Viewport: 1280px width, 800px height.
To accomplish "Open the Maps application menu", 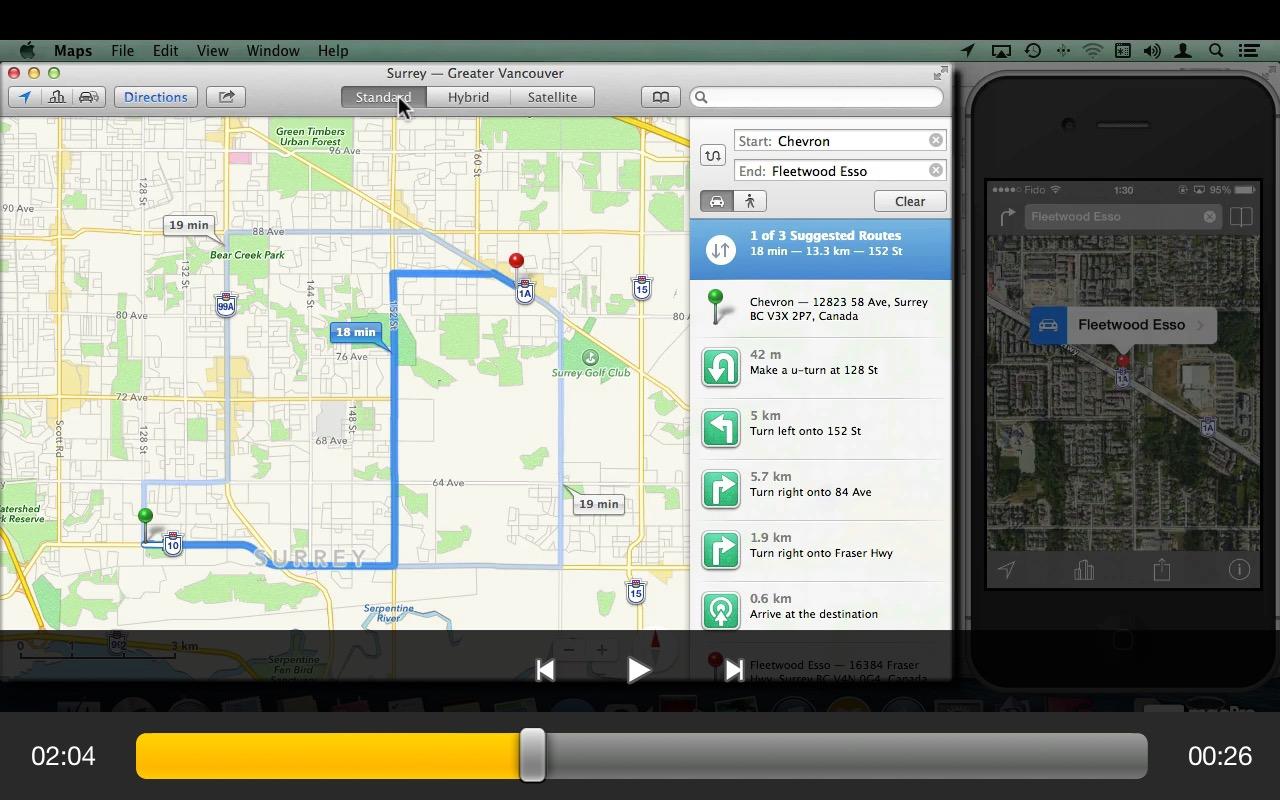I will (x=73, y=51).
